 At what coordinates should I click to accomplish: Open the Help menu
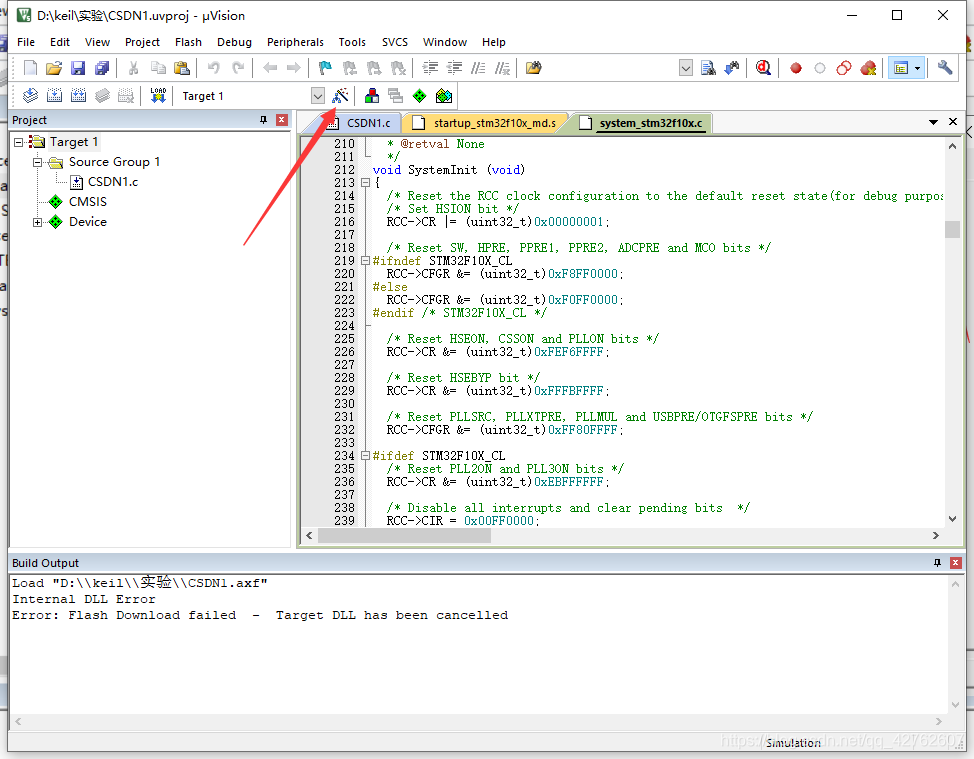[494, 42]
